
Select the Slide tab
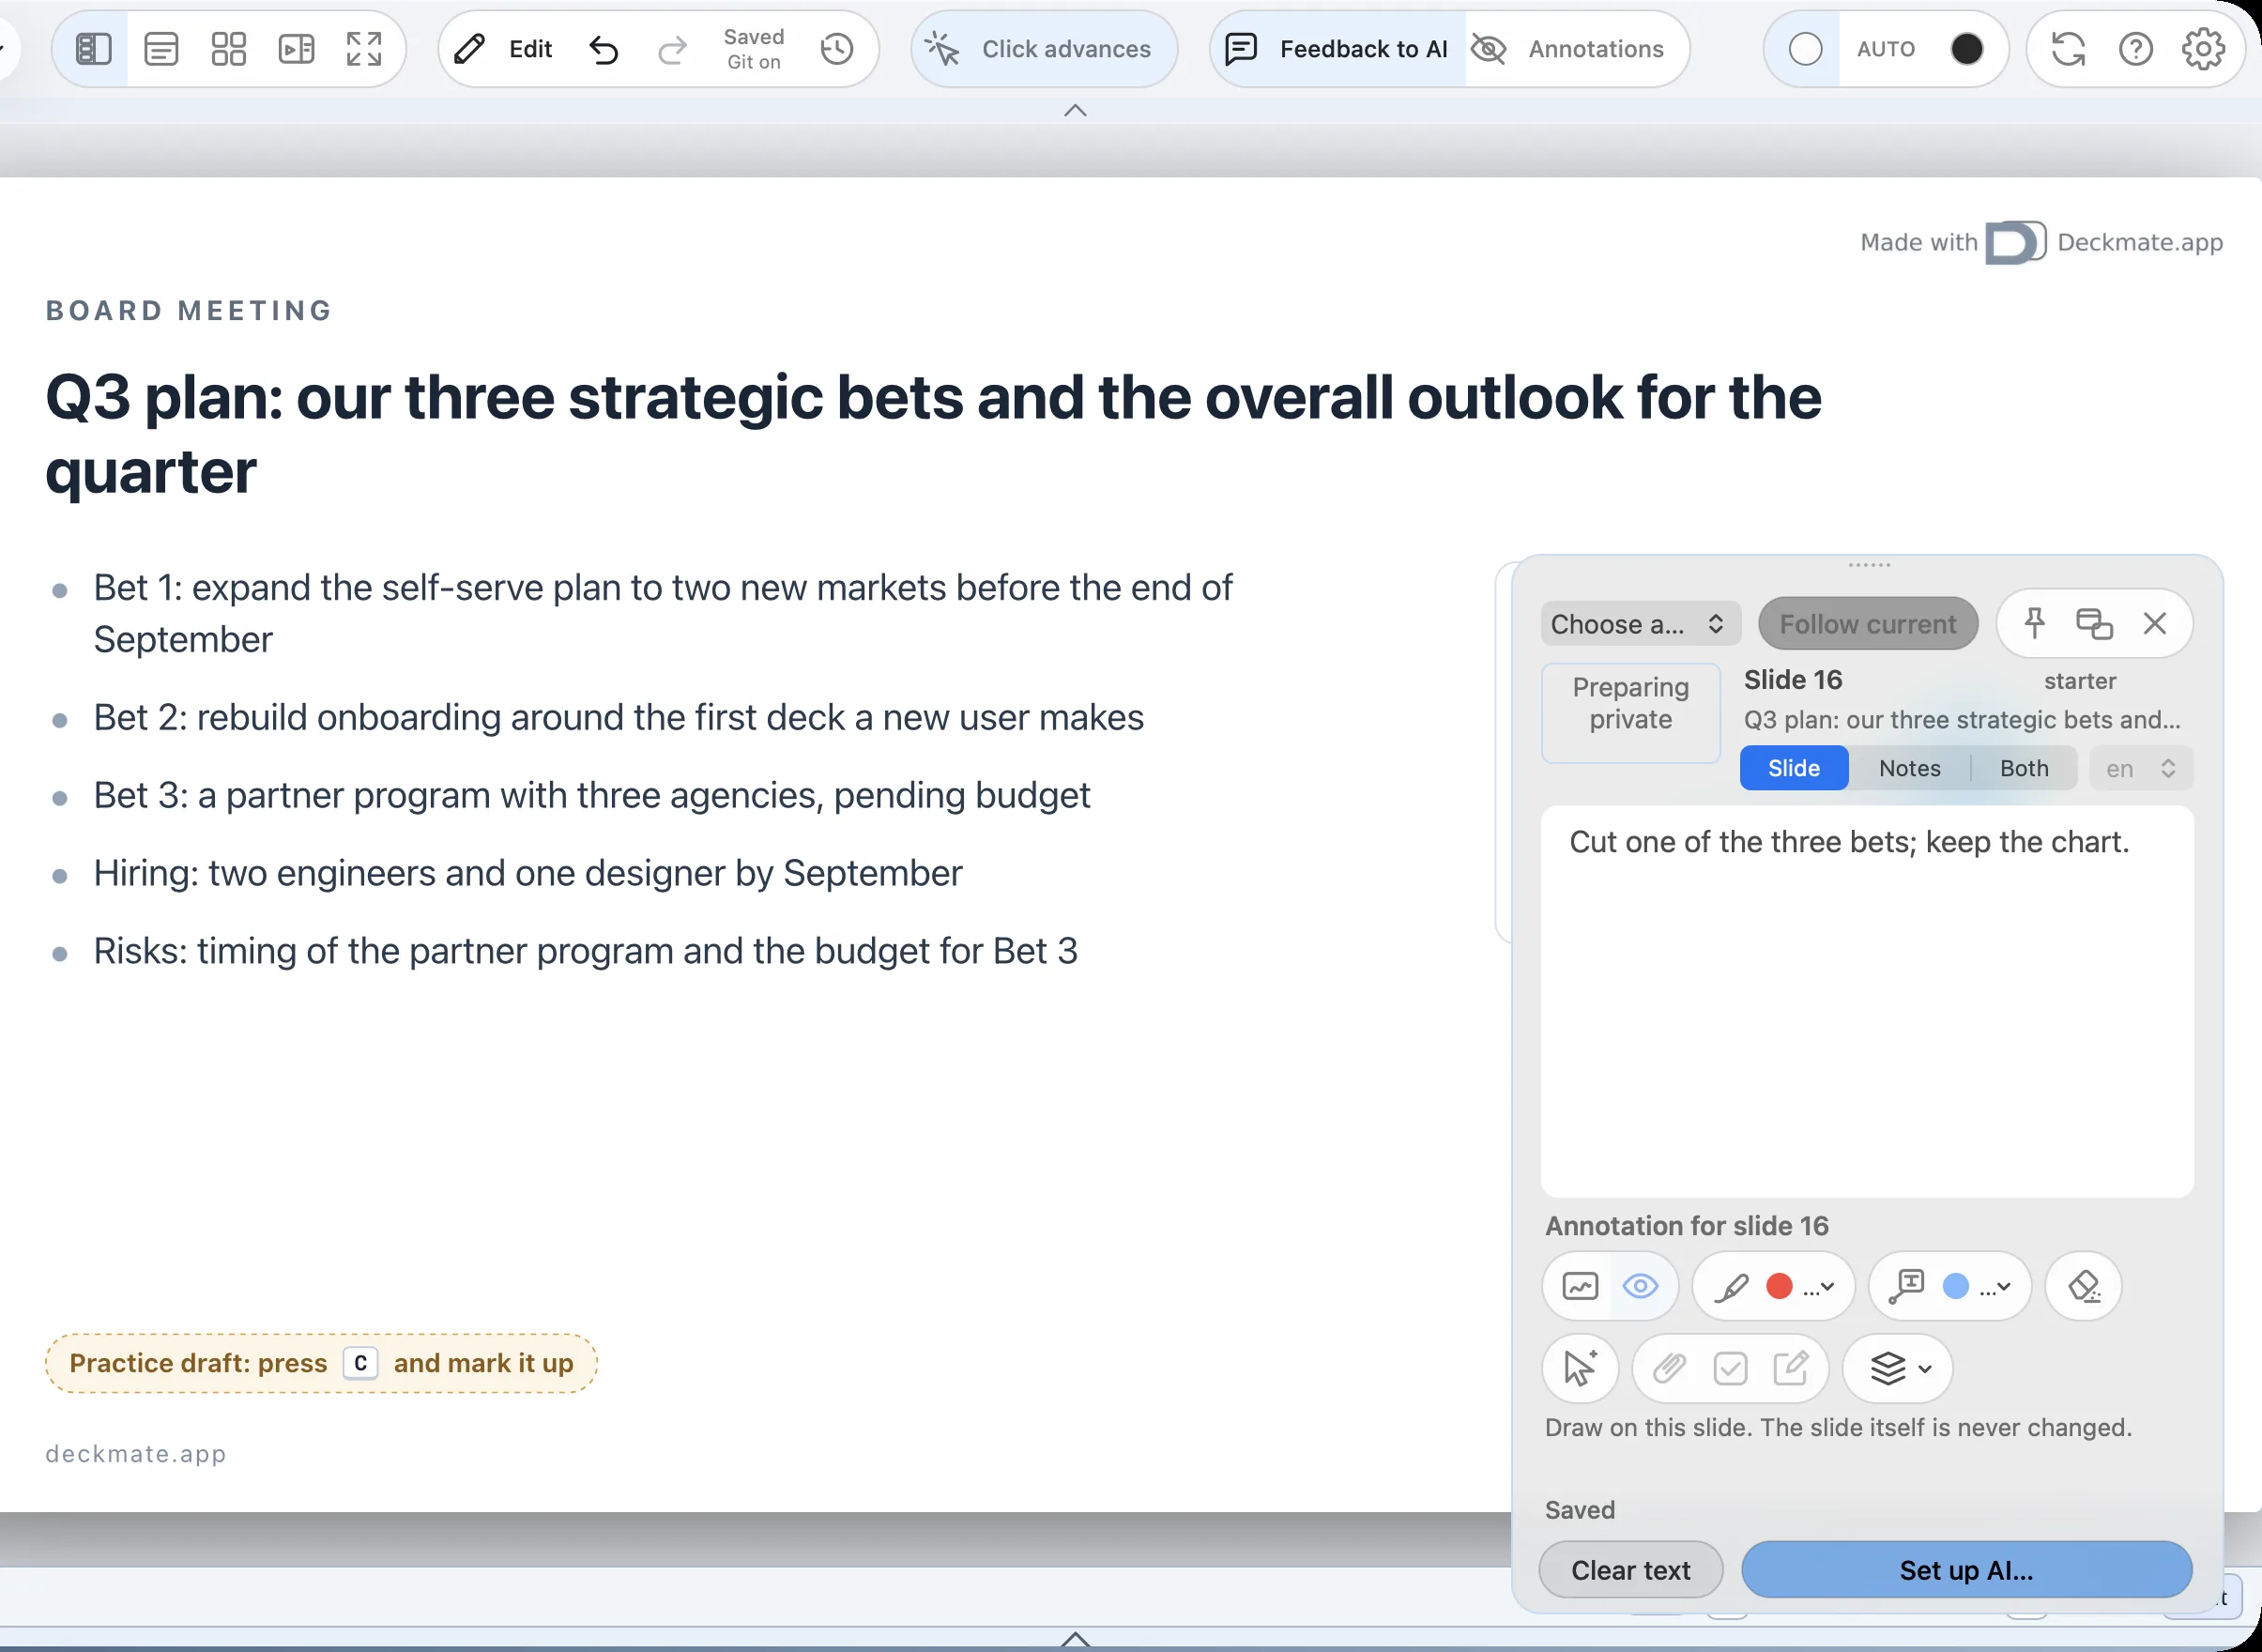pyautogui.click(x=1794, y=768)
